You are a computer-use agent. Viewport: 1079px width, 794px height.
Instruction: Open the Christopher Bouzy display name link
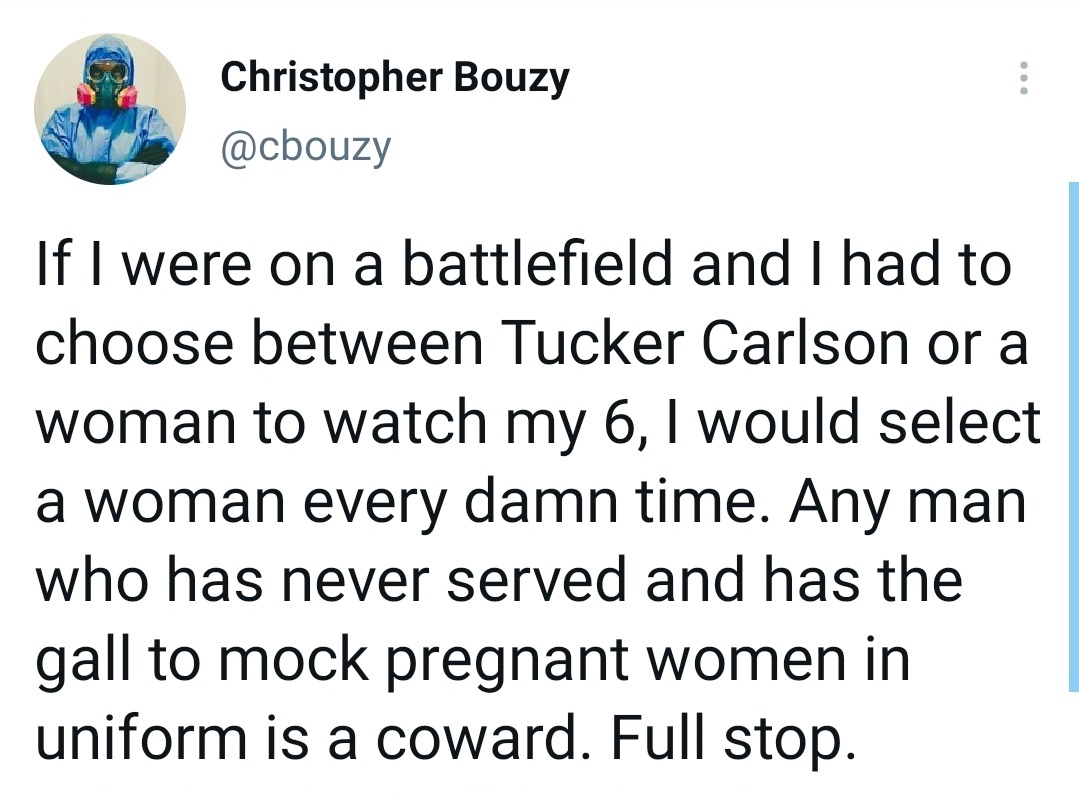point(395,78)
